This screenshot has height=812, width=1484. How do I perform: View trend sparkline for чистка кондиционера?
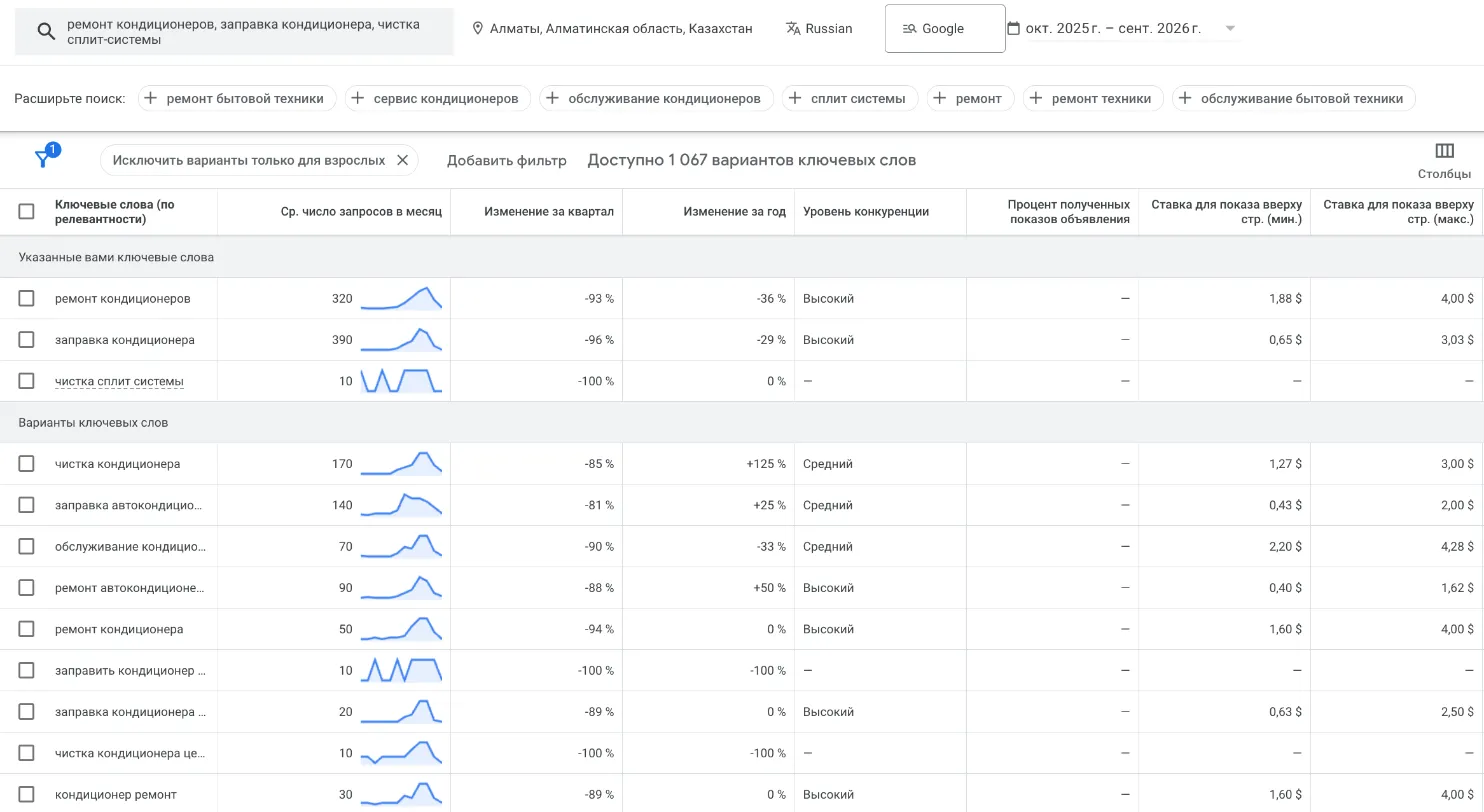(401, 464)
